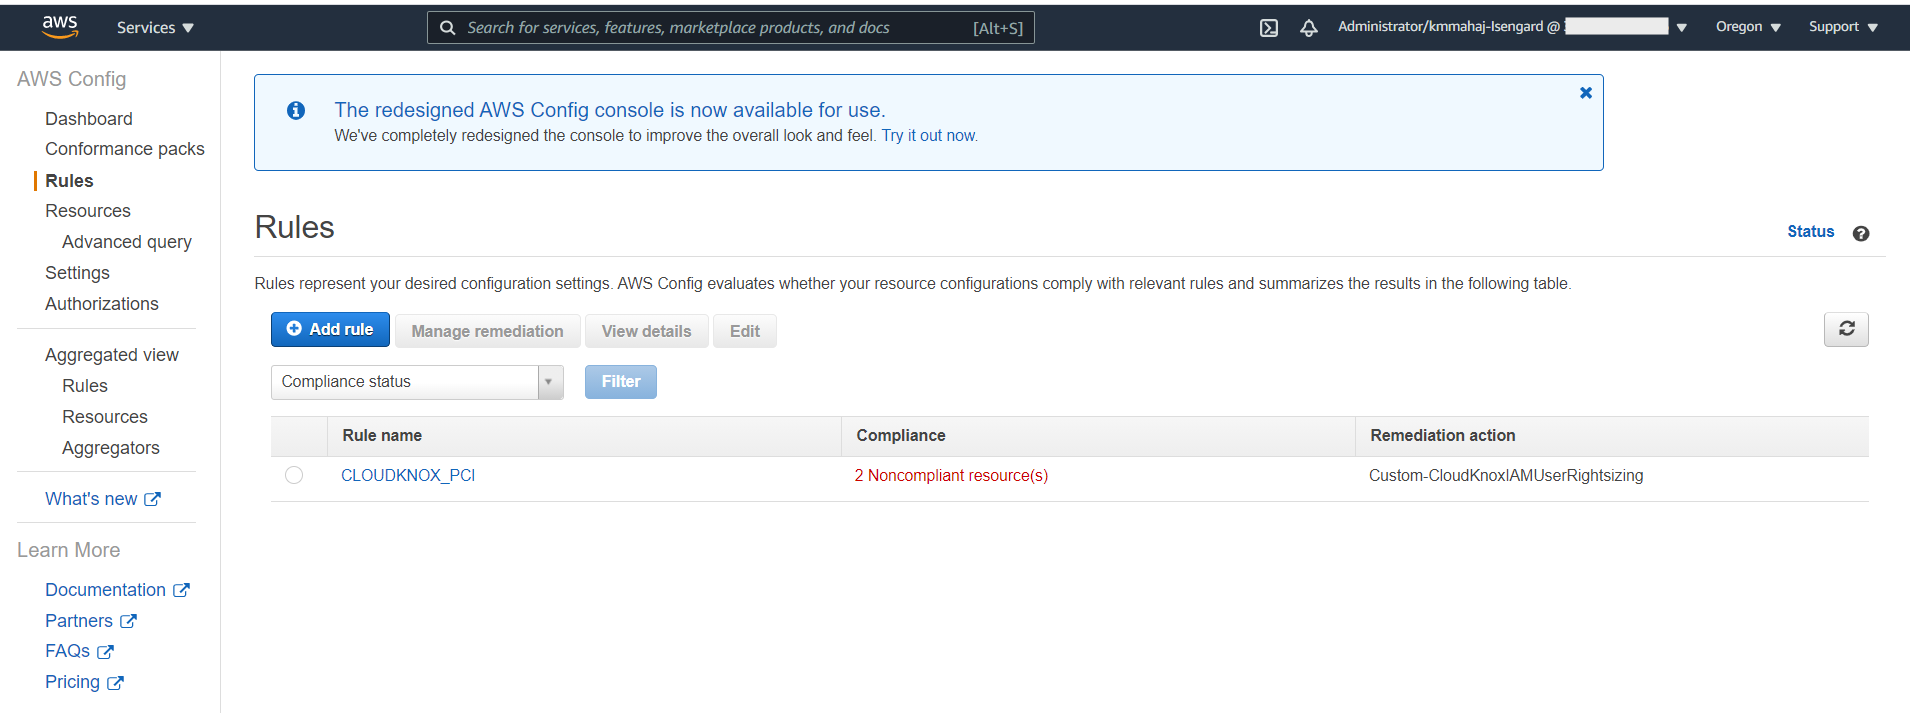The height and width of the screenshot is (713, 1910).
Task: Open the Partners link
Action: (78, 621)
